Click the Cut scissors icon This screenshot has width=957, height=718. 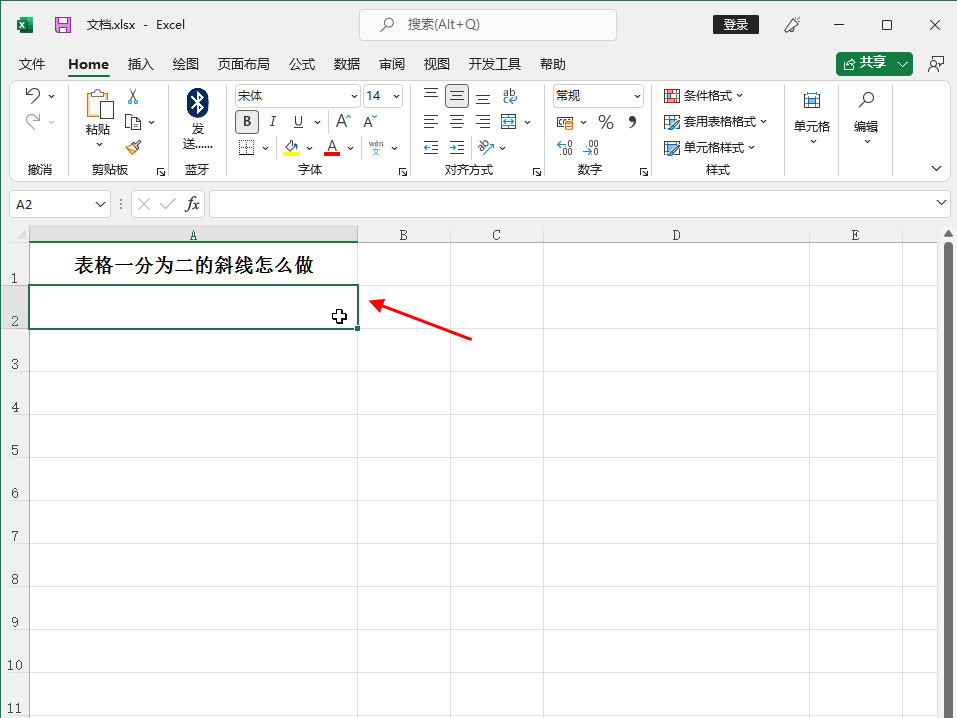[x=133, y=96]
